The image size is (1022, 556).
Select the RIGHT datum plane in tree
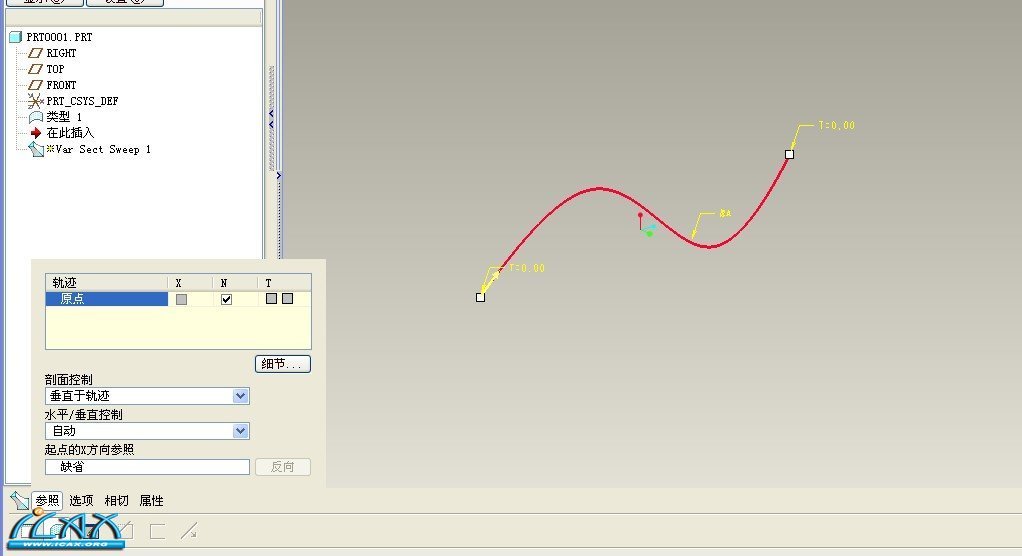[61, 53]
